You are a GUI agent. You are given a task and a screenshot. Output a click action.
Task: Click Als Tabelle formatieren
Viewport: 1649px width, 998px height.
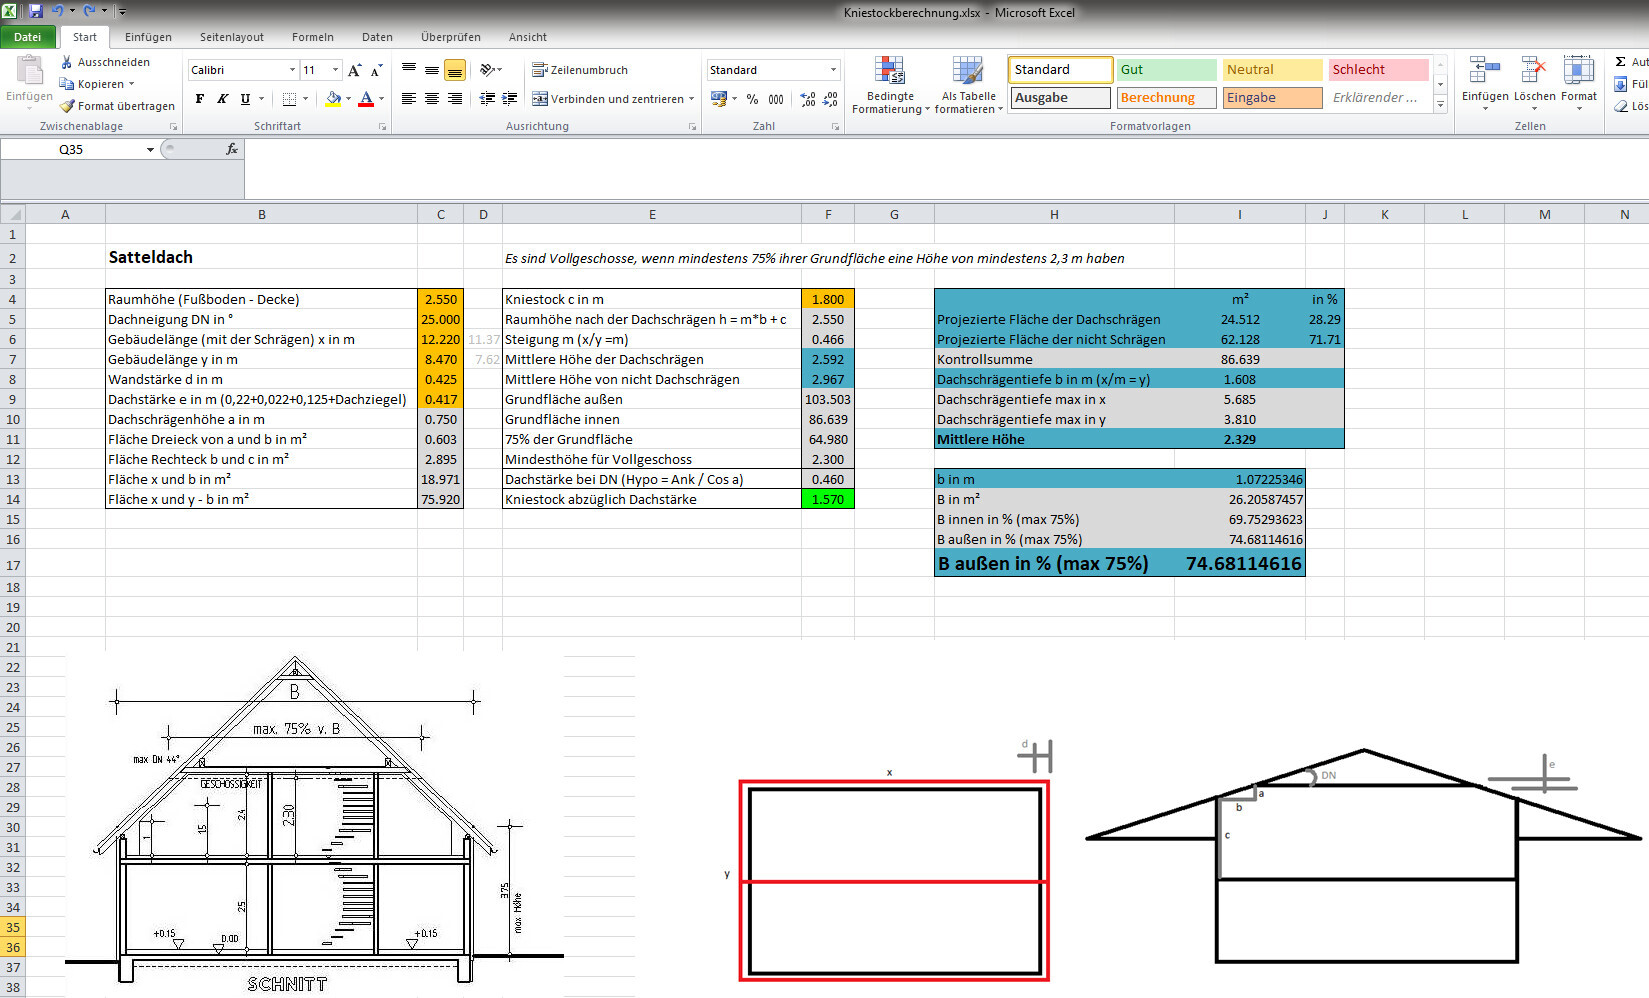point(966,85)
